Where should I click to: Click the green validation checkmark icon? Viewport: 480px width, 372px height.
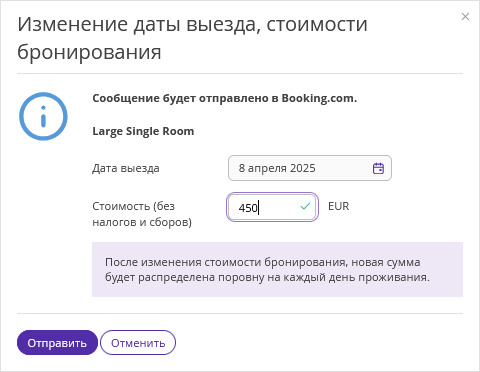pyautogui.click(x=305, y=207)
